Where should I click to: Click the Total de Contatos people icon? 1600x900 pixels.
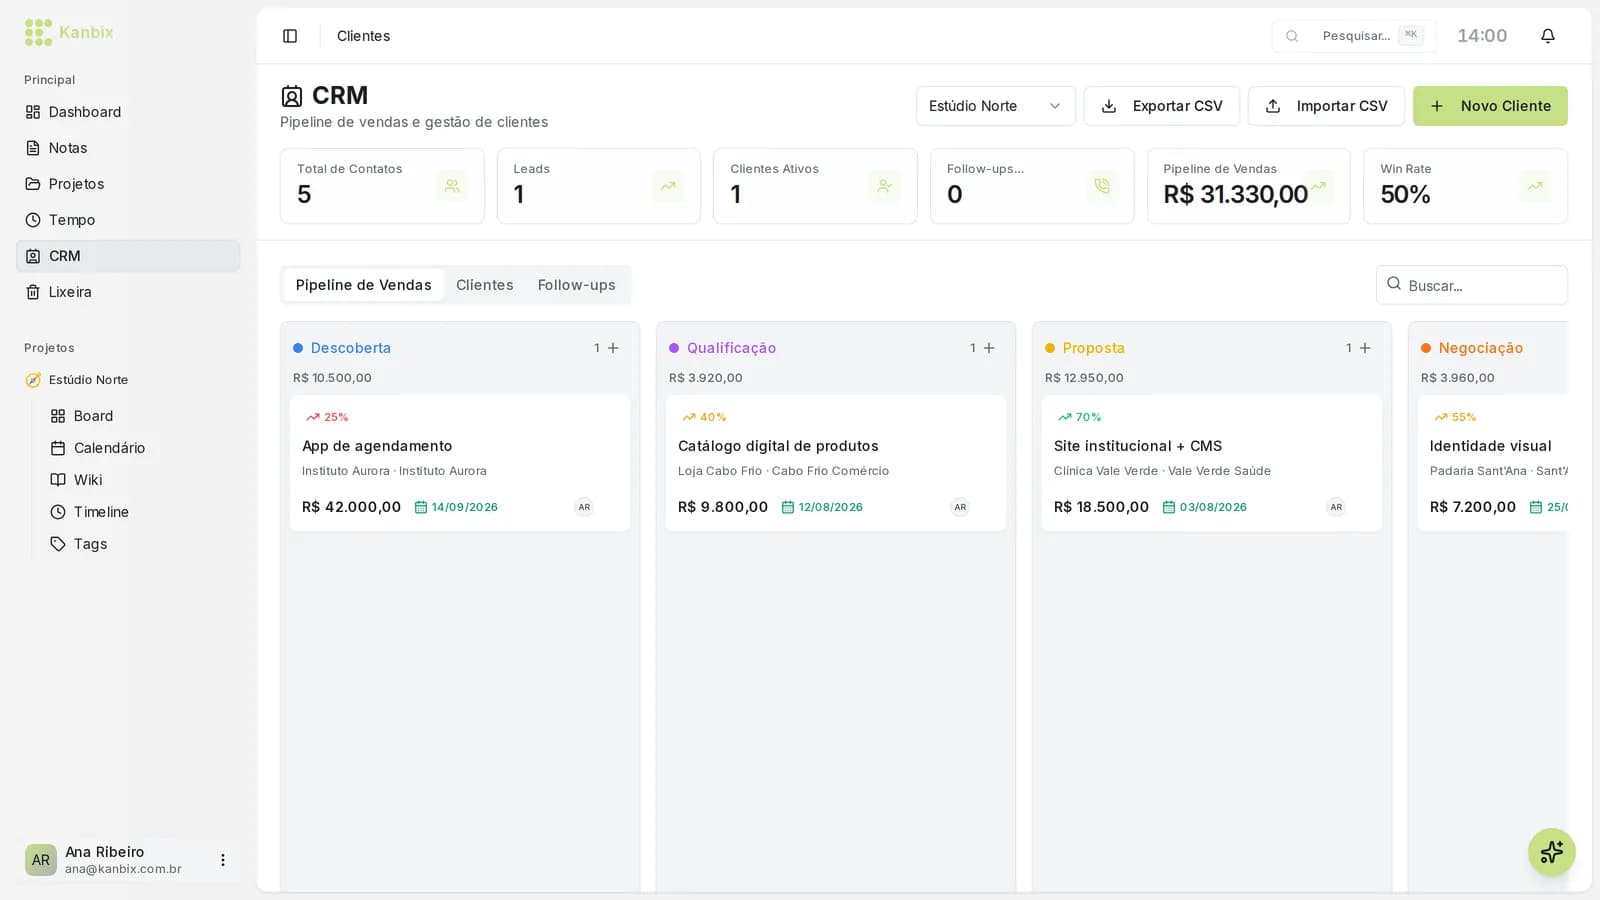(452, 186)
